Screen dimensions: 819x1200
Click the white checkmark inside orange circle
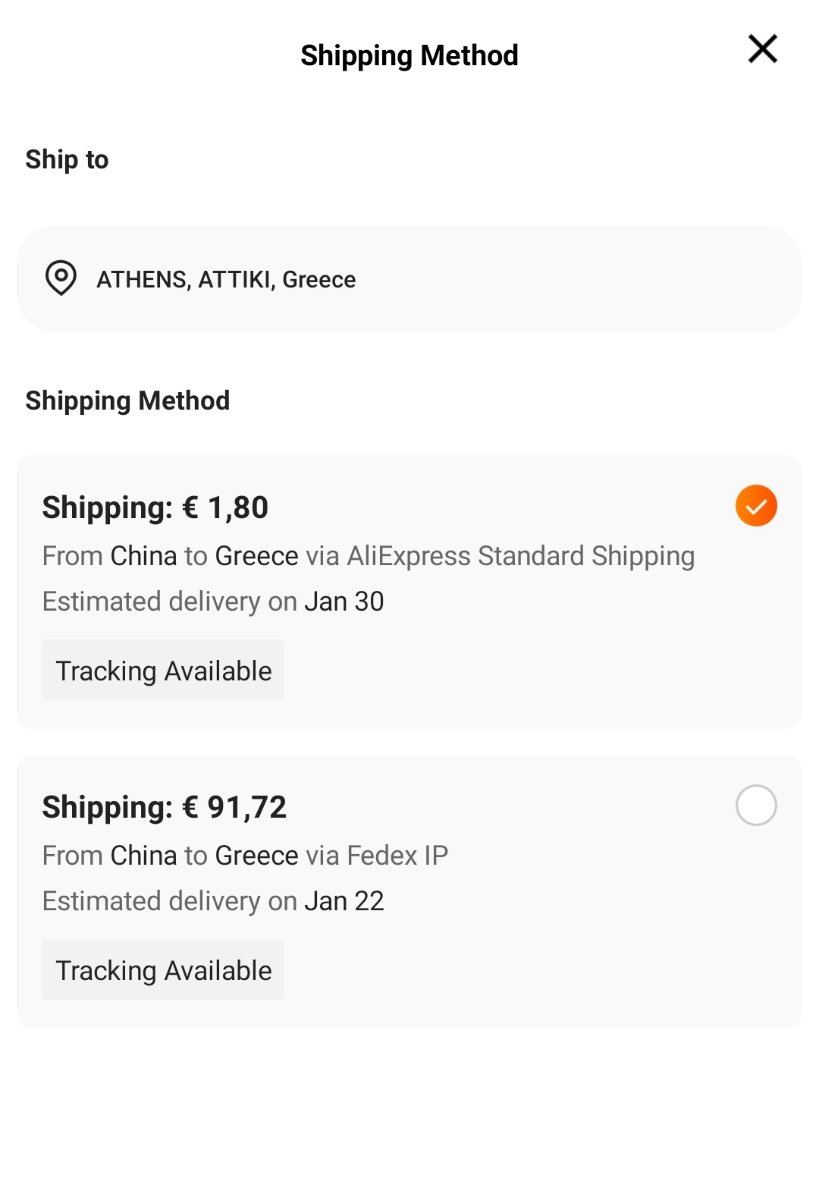click(756, 507)
